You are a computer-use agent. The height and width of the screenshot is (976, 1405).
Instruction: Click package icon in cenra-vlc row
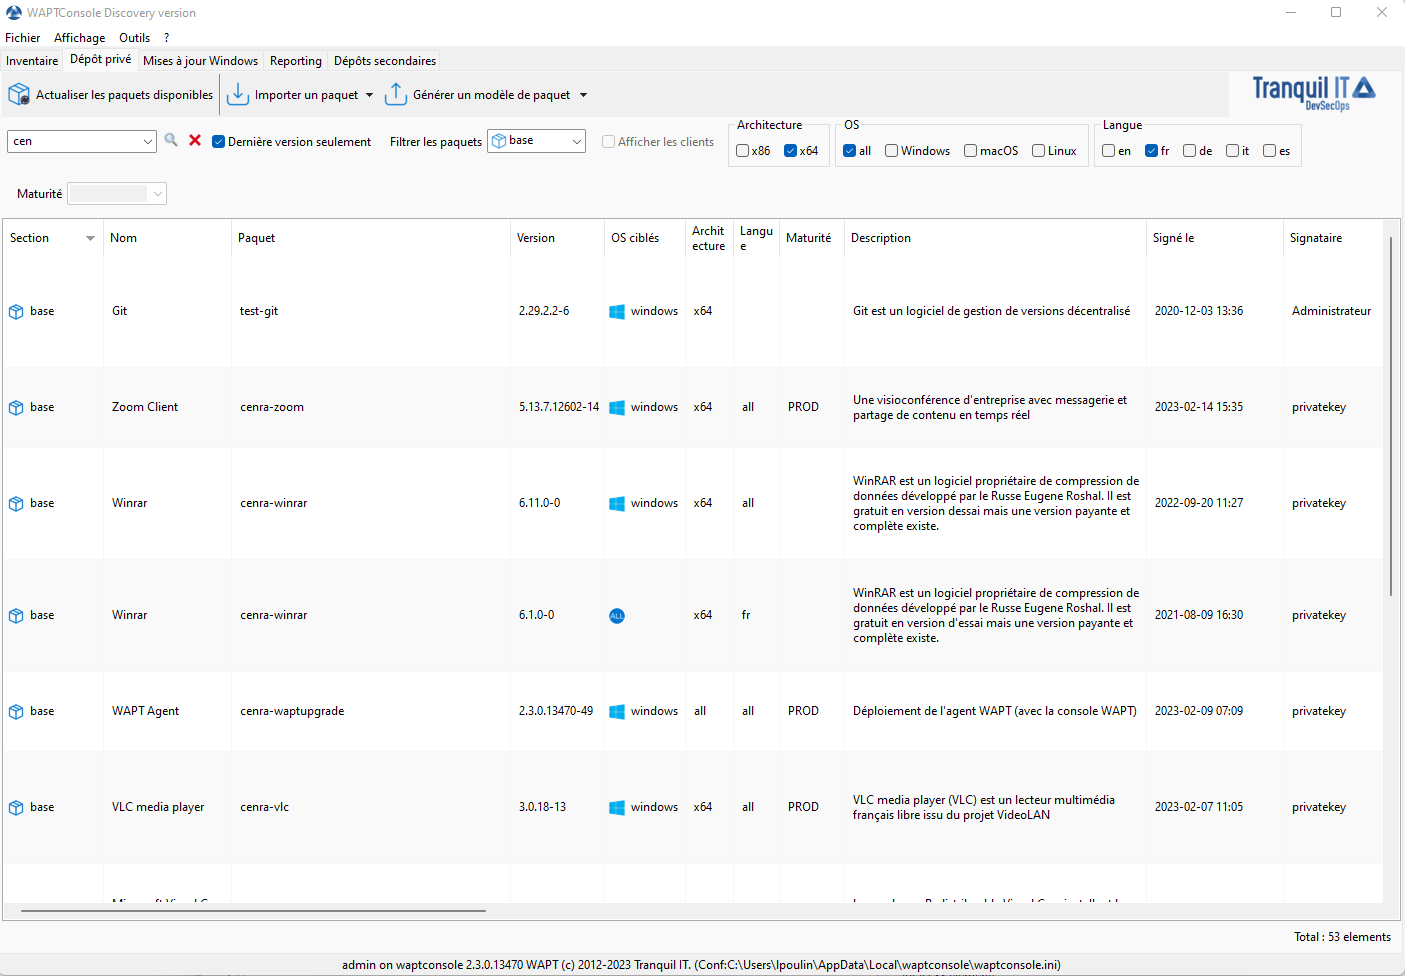(16, 807)
